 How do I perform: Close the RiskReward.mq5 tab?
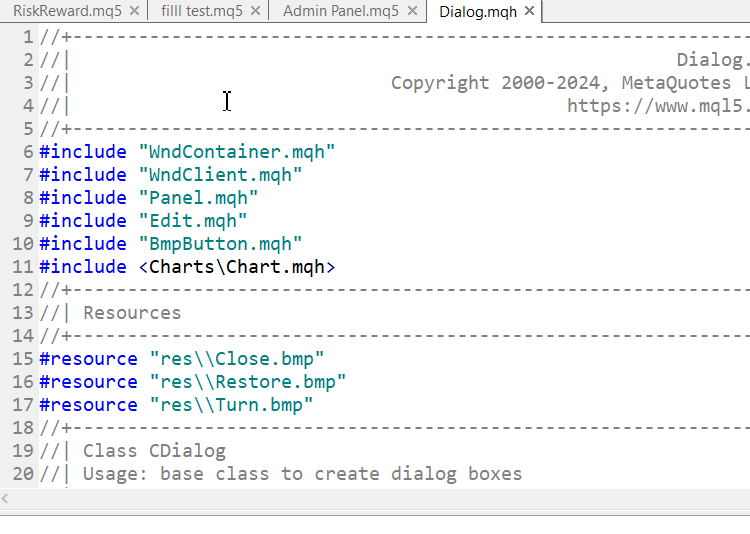click(134, 11)
